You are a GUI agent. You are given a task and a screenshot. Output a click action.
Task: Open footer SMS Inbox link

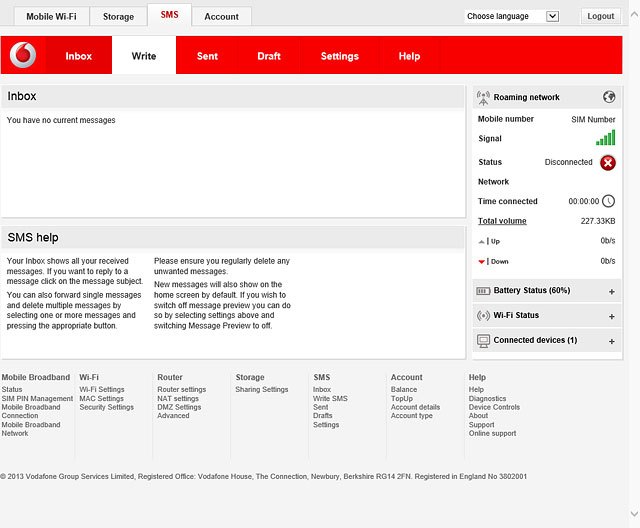click(x=322, y=389)
